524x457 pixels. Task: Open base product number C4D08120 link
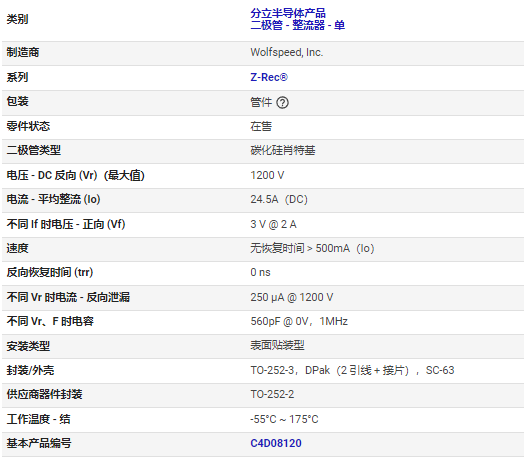276,443
